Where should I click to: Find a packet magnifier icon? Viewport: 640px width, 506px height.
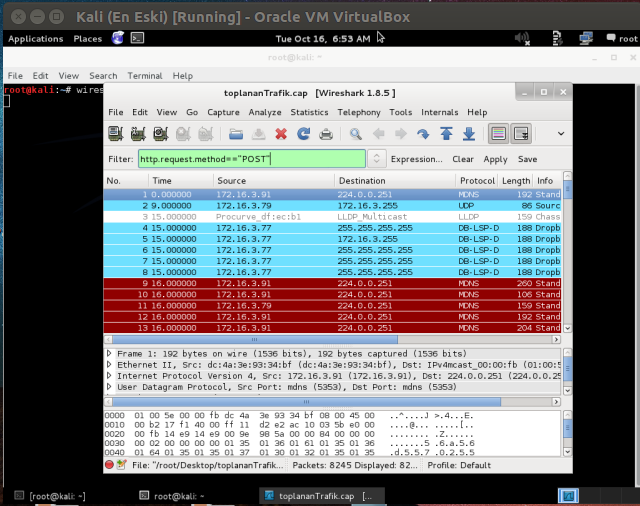356,134
